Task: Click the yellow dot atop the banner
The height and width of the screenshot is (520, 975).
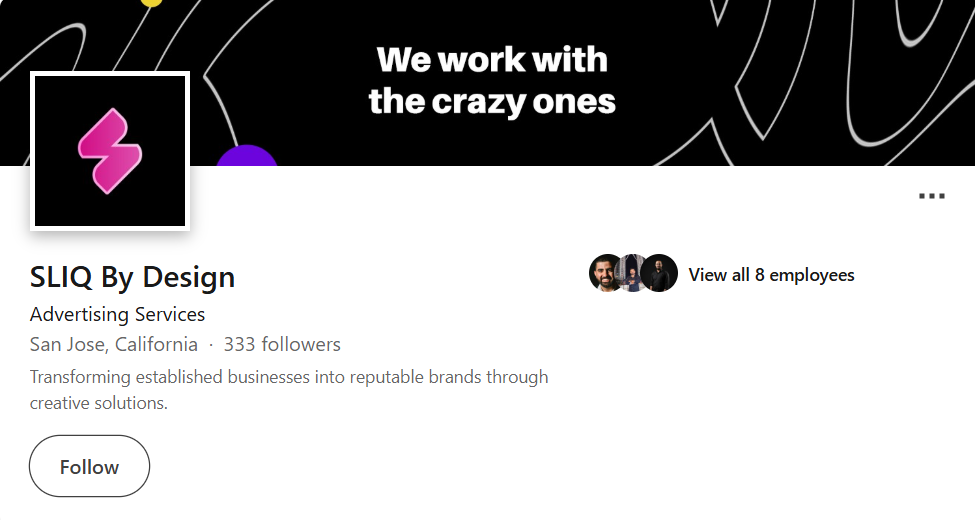Action: tap(151, 3)
